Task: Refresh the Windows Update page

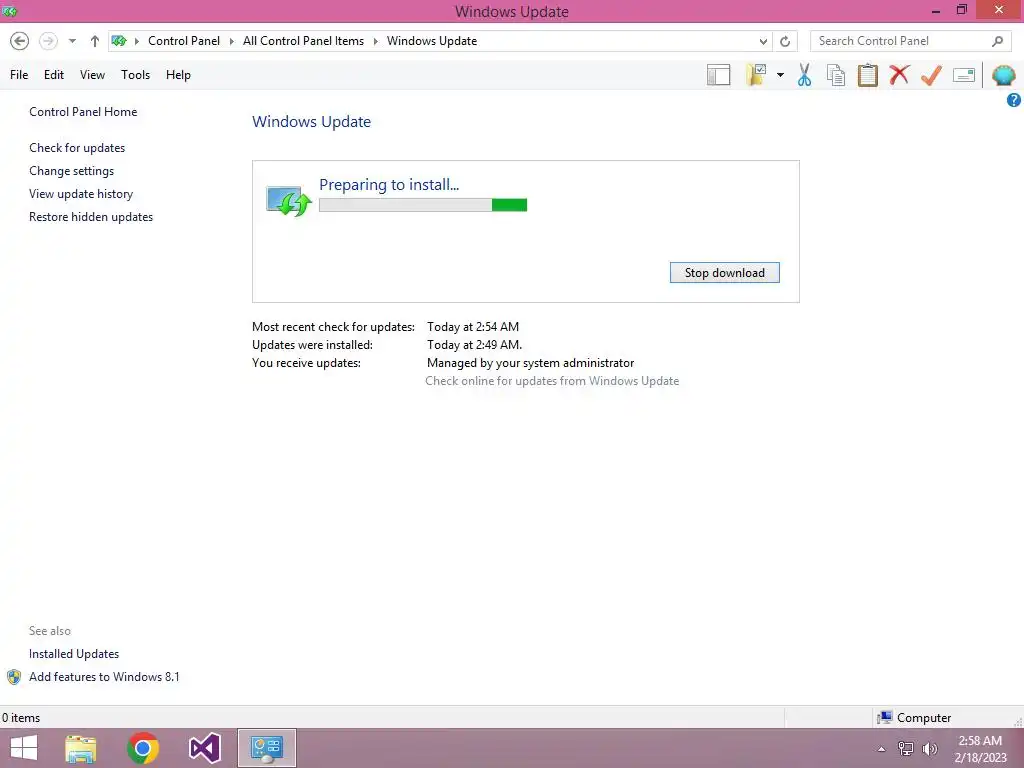Action: (785, 41)
